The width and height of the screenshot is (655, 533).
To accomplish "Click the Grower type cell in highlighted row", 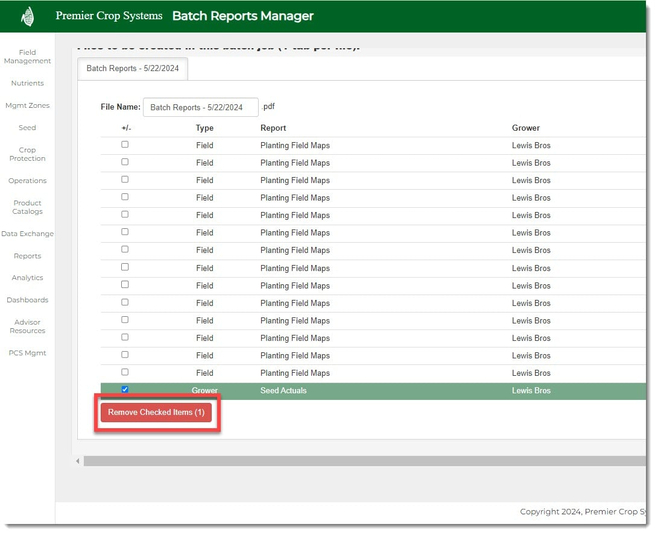I will (205, 391).
